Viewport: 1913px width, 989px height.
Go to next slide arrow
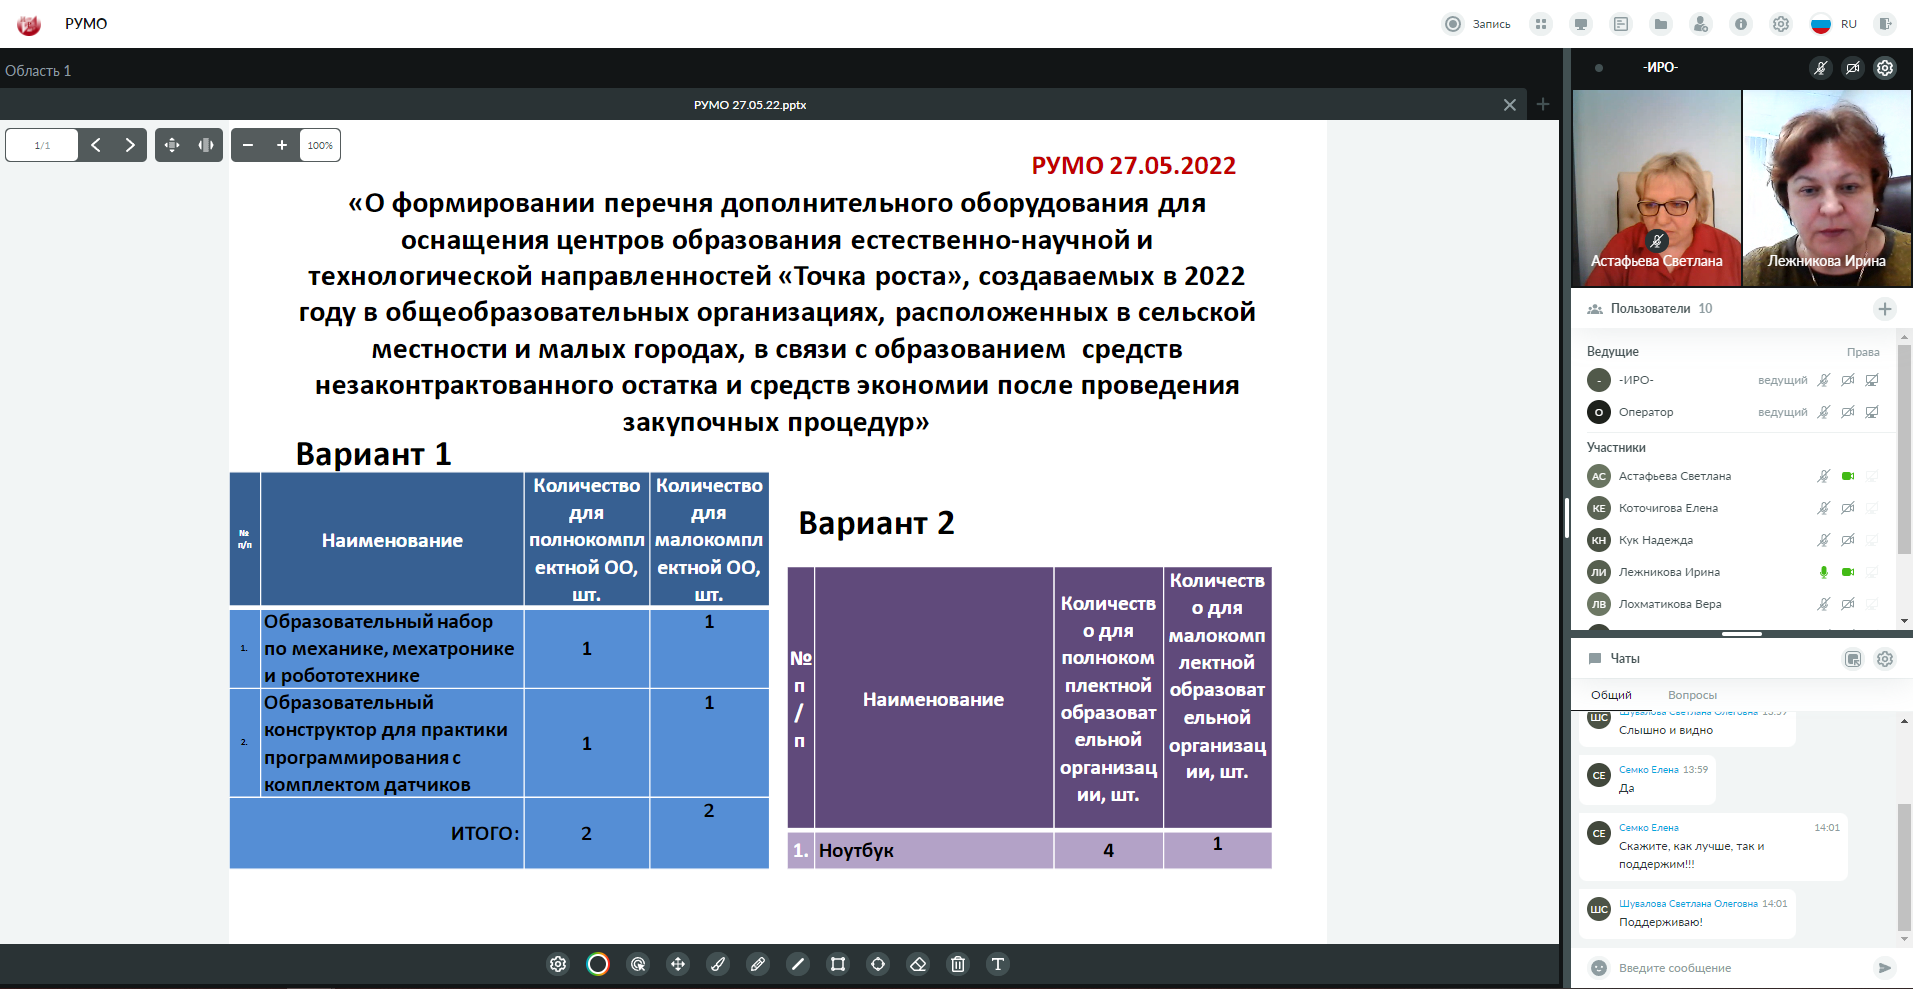[x=130, y=145]
